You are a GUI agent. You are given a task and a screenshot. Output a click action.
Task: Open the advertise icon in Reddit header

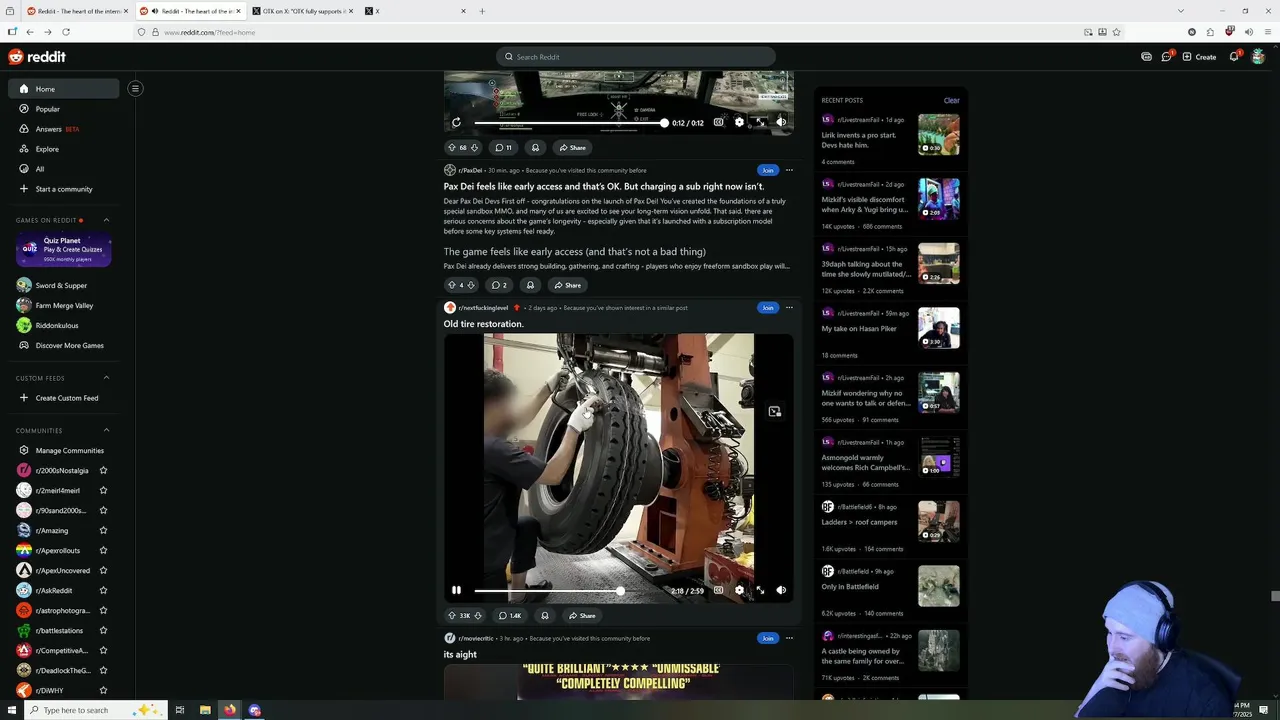click(x=1146, y=57)
